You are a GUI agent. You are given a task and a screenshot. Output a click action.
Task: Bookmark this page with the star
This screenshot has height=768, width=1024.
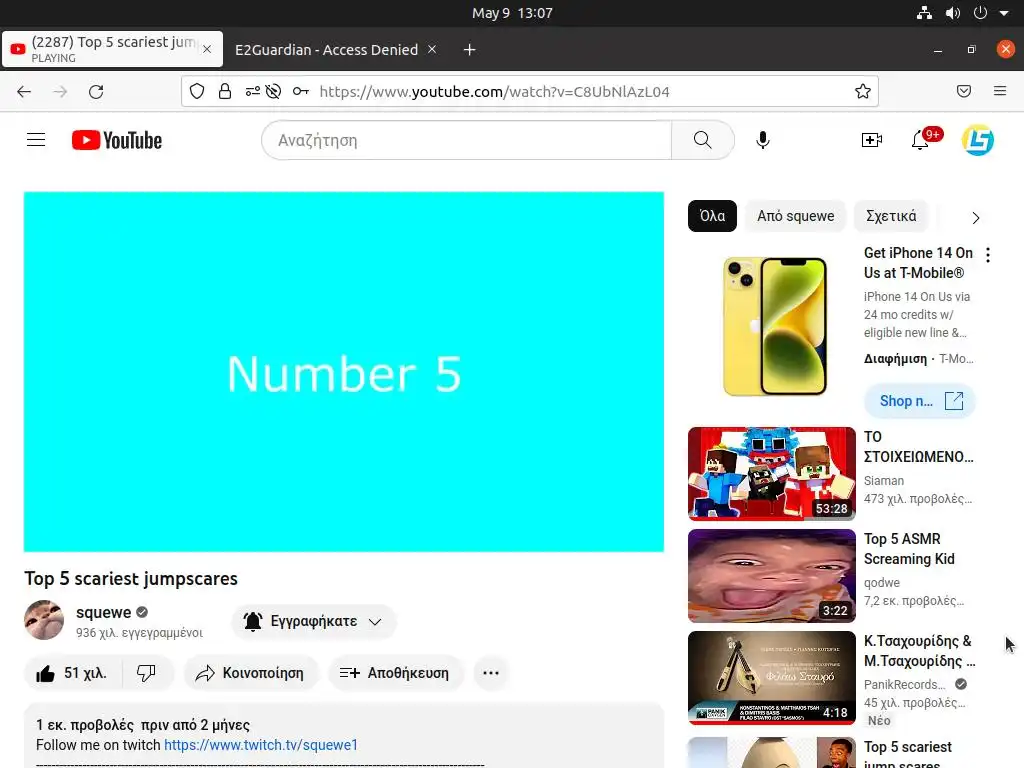pyautogui.click(x=863, y=91)
